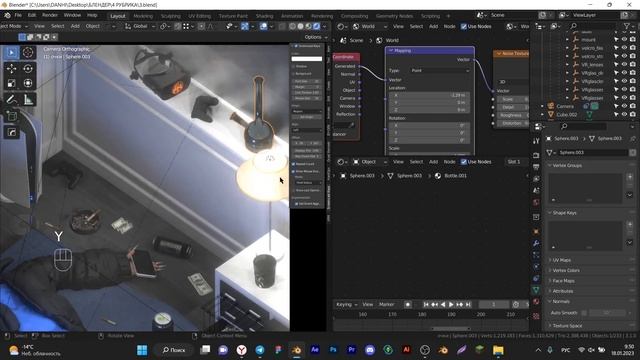The height and width of the screenshot is (360, 640).
Task: Switch viewport to wireframe shading mode
Action: (292, 26)
